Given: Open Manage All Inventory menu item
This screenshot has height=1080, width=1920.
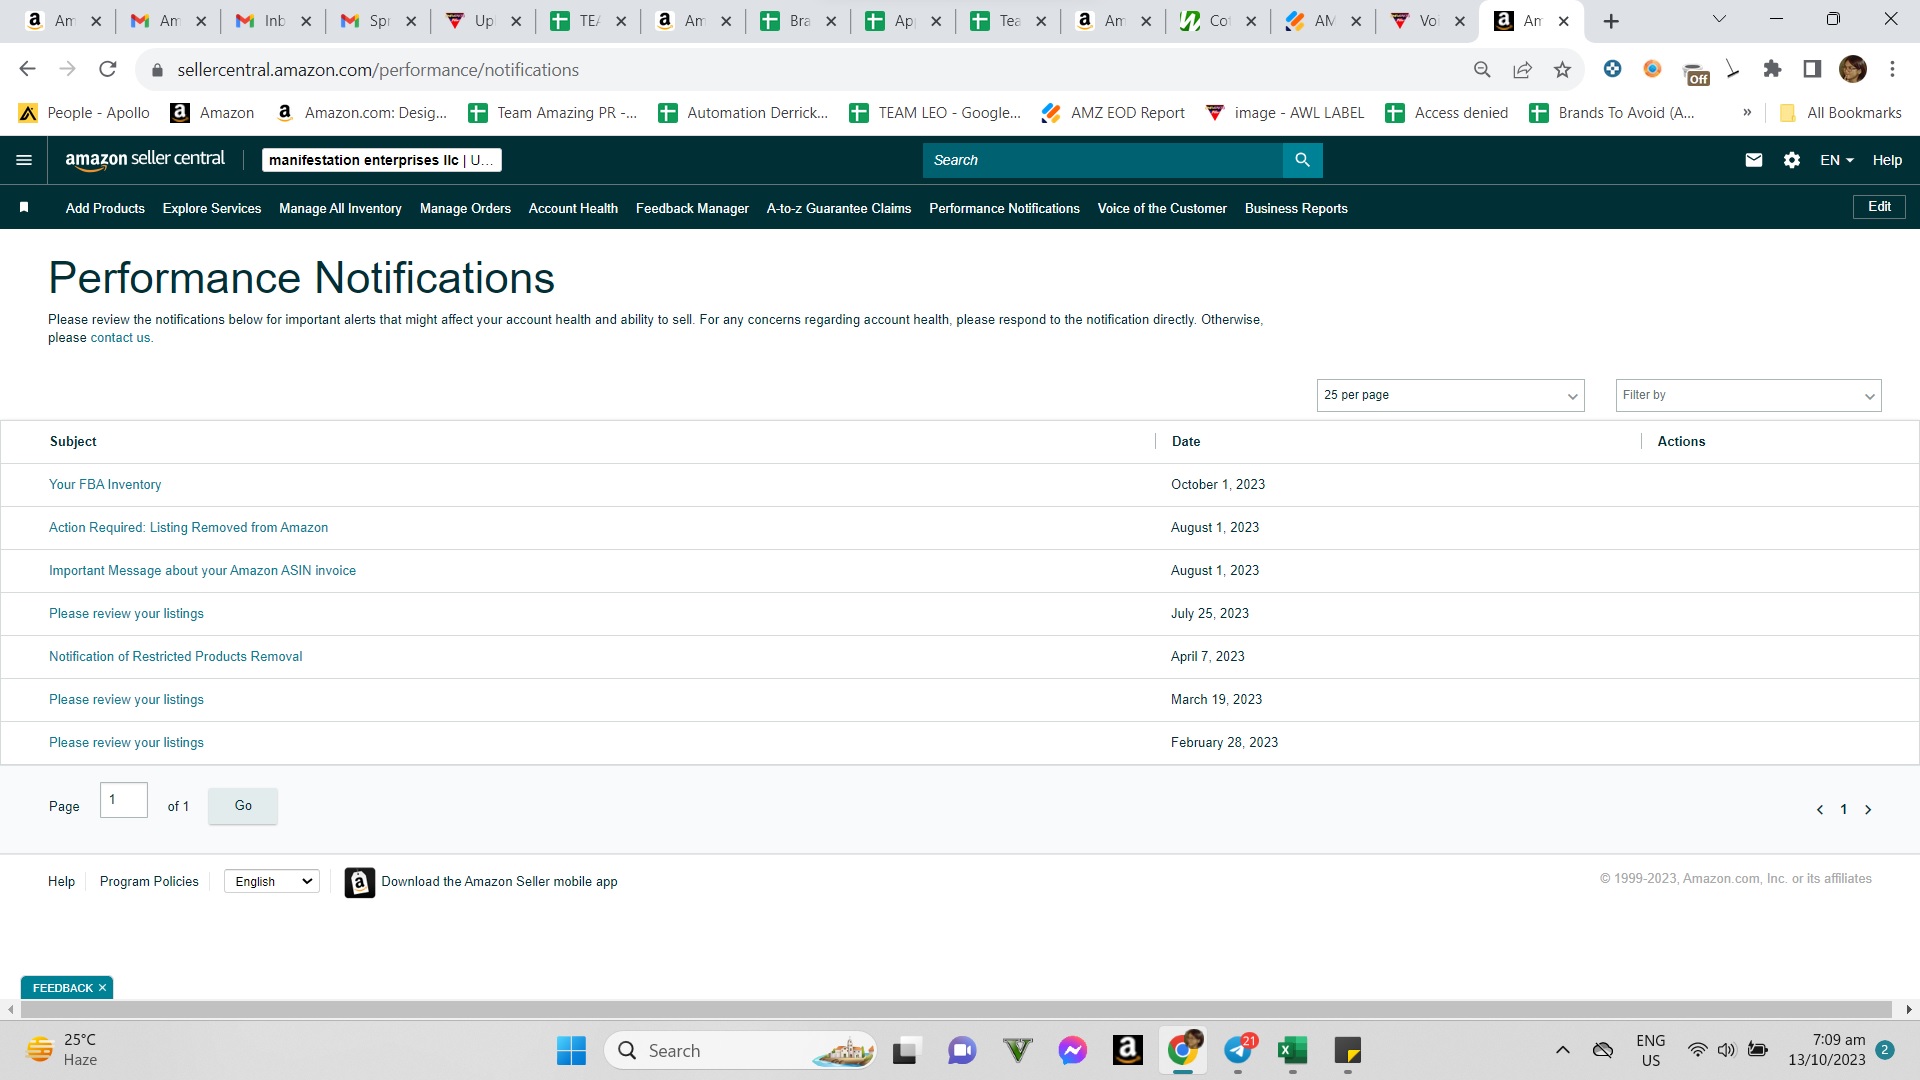Looking at the screenshot, I should click(x=340, y=208).
